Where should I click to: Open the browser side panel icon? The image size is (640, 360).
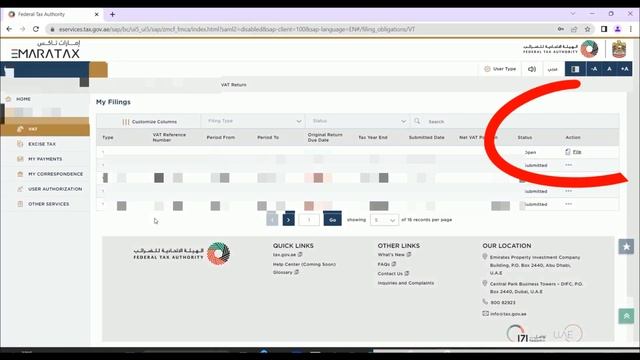click(x=604, y=29)
